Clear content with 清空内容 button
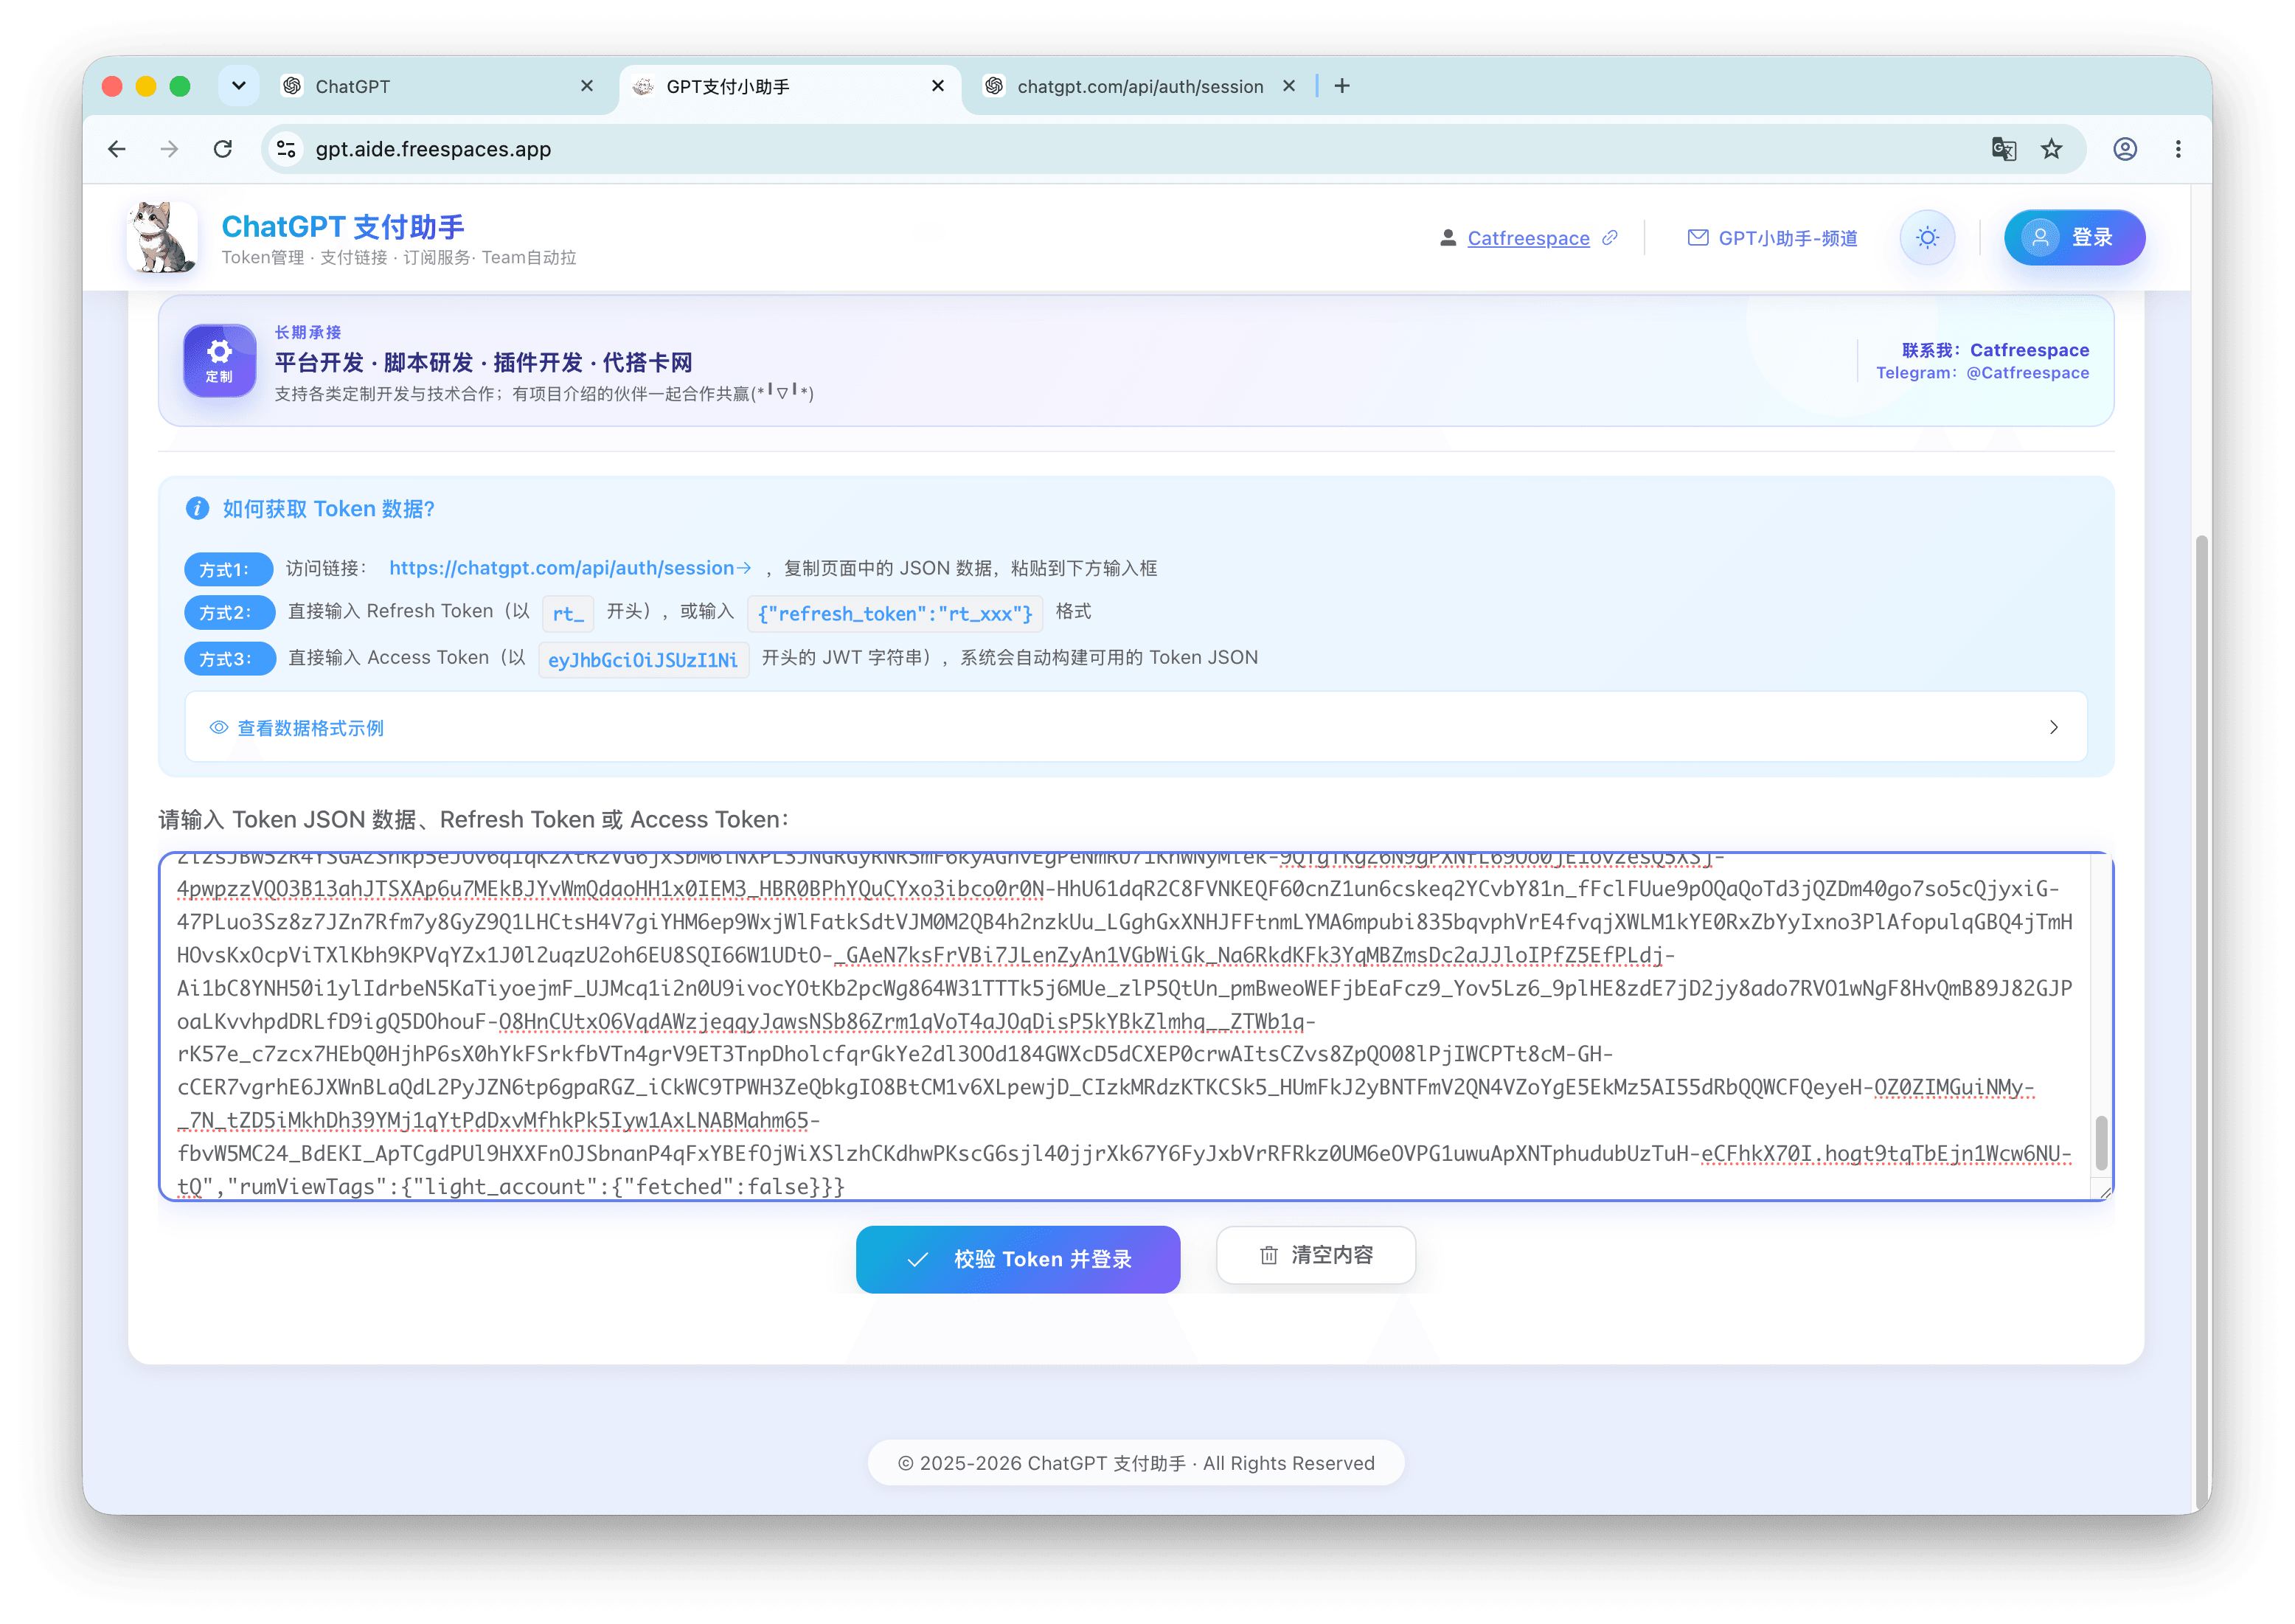Image resolution: width=2295 pixels, height=1624 pixels. tap(1315, 1255)
